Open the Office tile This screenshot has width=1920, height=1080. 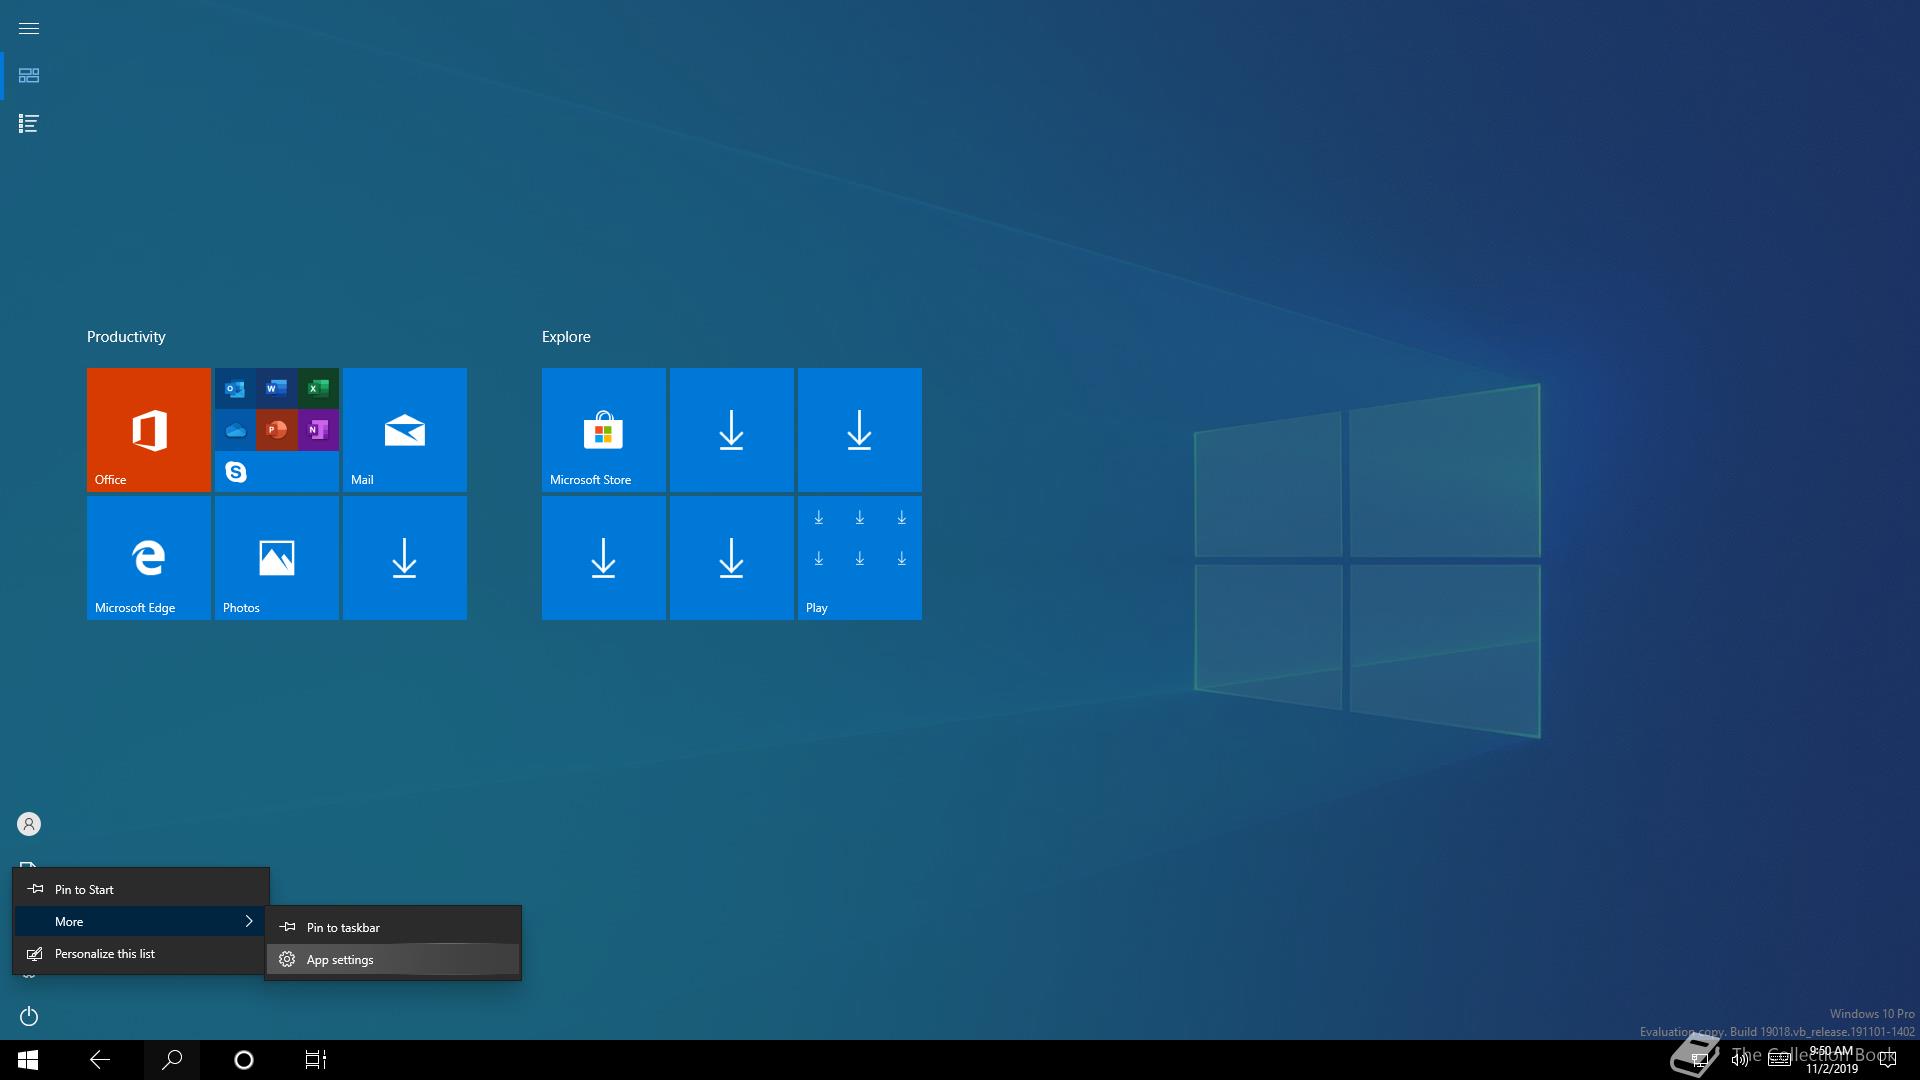click(149, 430)
